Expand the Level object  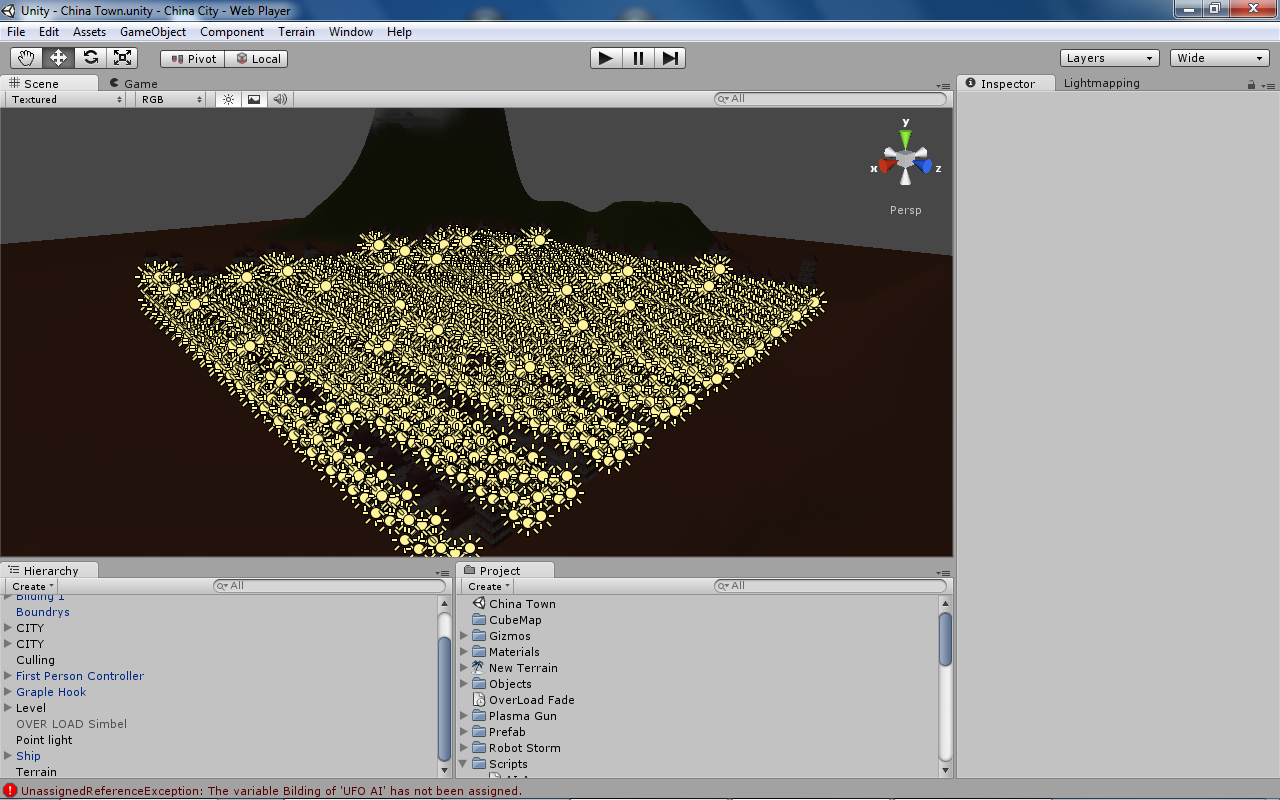[x=8, y=708]
